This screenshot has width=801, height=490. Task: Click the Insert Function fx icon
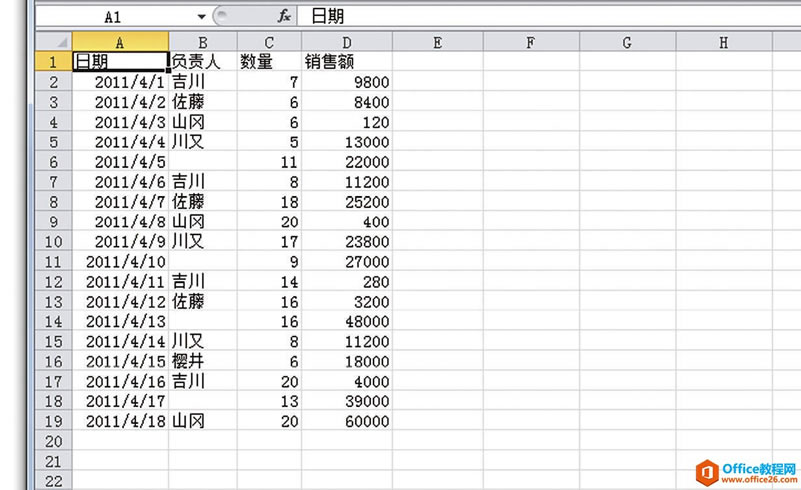tap(285, 16)
